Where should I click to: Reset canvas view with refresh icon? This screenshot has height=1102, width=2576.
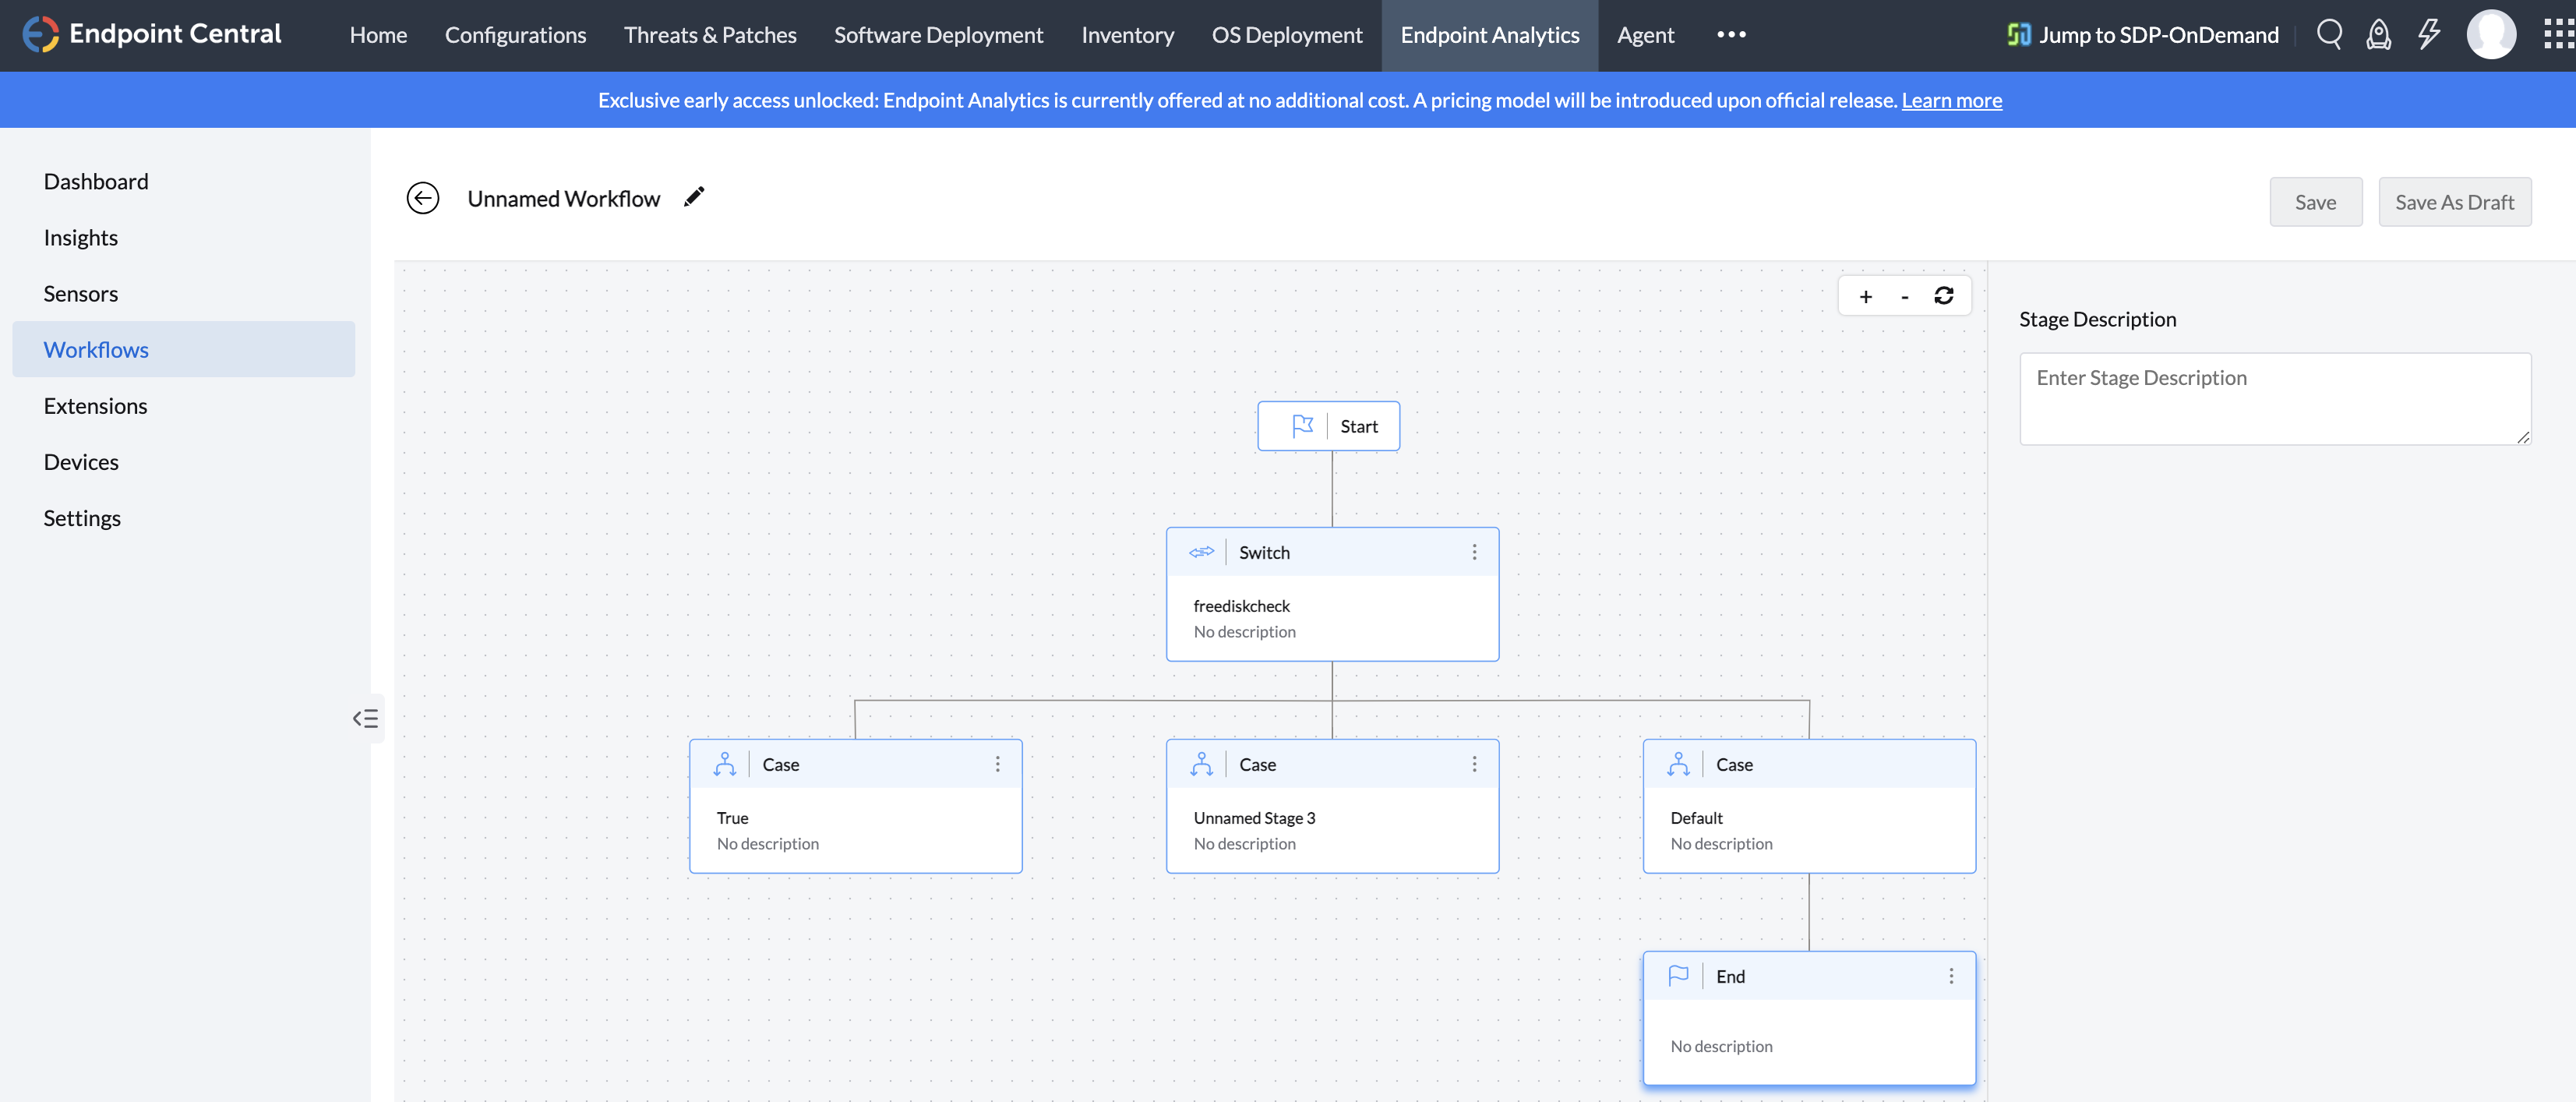[x=1943, y=296]
